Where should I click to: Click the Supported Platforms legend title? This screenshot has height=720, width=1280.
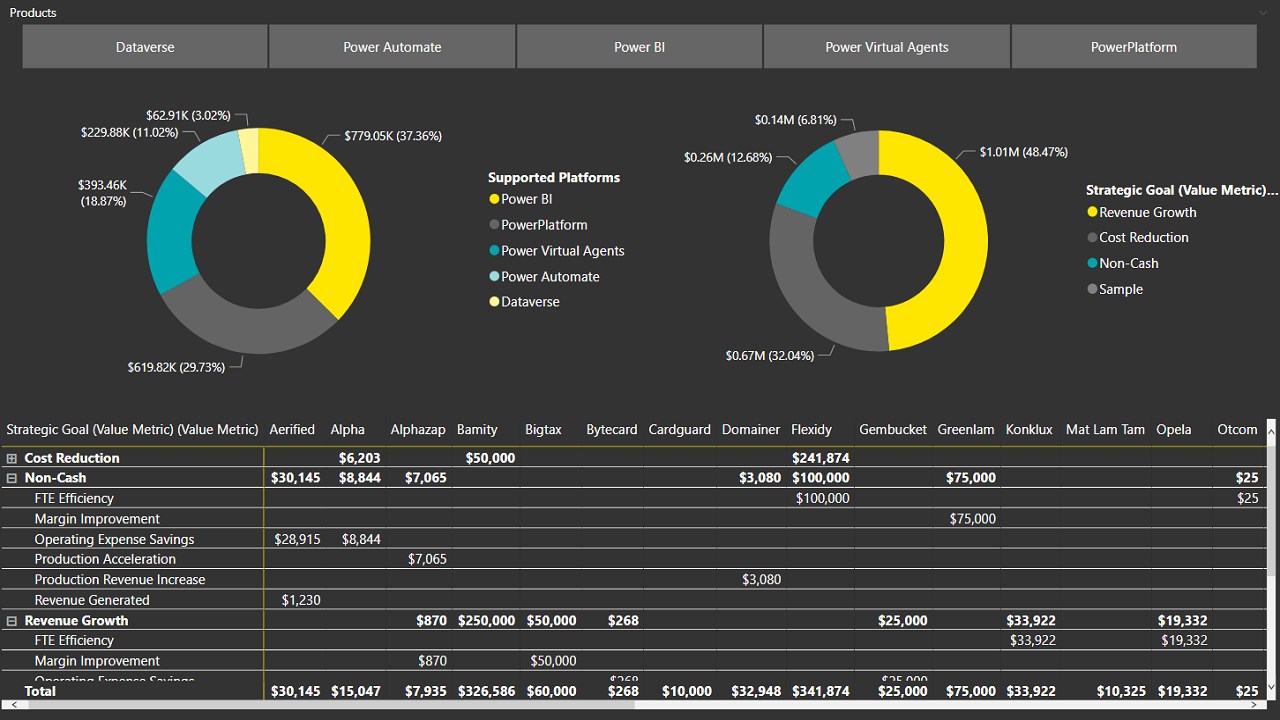pyautogui.click(x=554, y=177)
